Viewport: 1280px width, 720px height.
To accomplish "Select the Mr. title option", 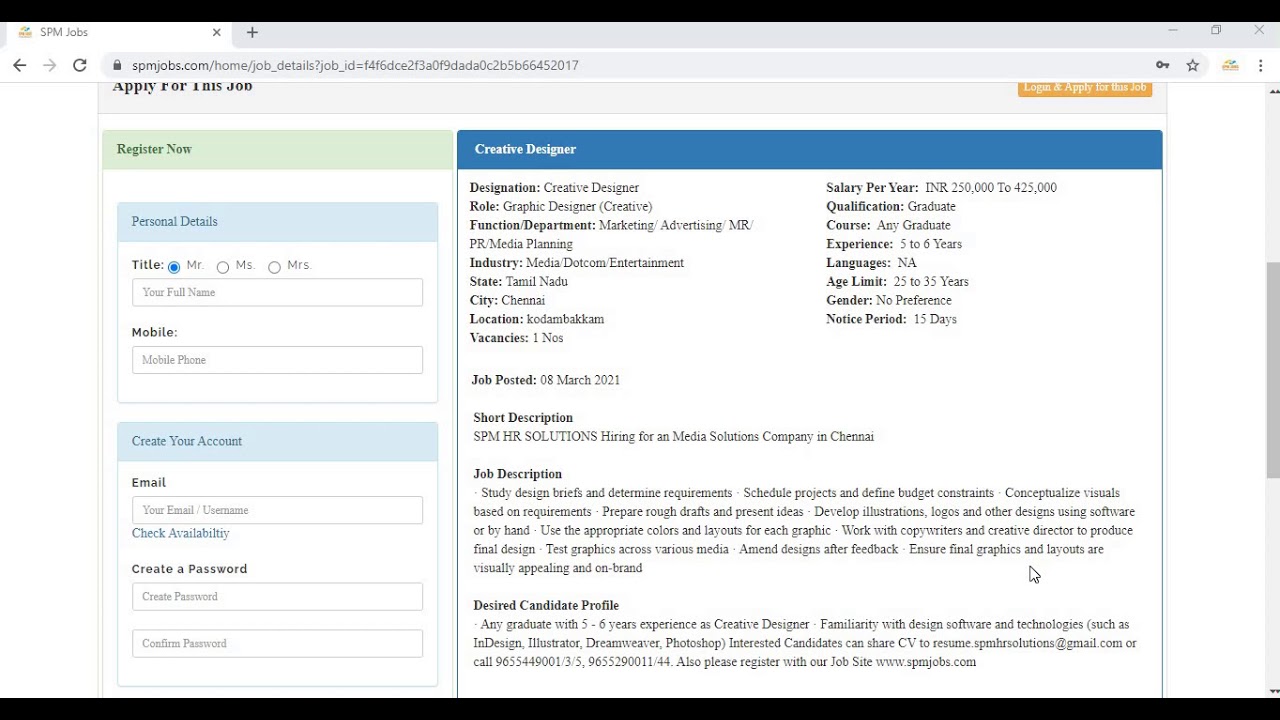I will point(174,267).
